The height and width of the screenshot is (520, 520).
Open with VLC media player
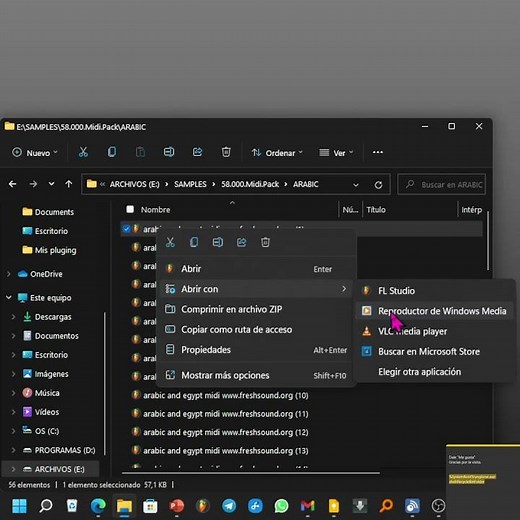pyautogui.click(x=435, y=331)
